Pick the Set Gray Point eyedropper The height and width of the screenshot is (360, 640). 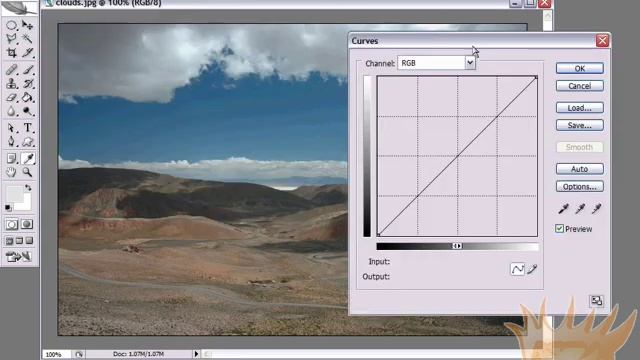click(580, 209)
